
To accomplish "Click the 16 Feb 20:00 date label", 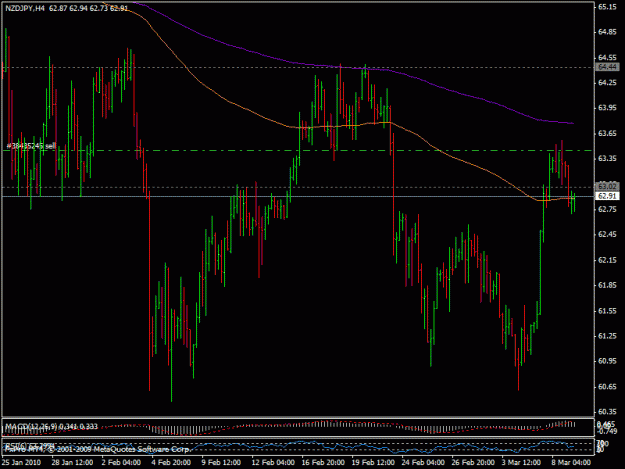I will click(323, 462).
